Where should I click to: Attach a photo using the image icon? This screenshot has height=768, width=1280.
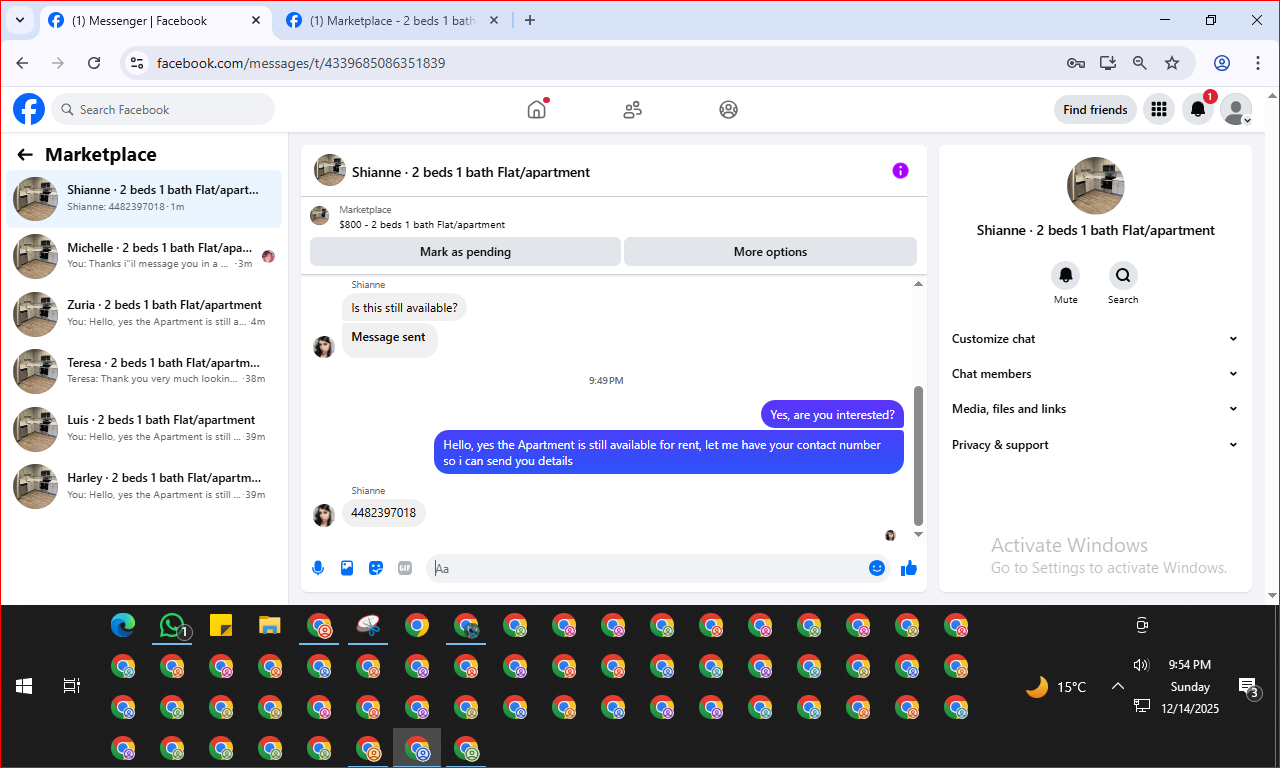pyautogui.click(x=347, y=568)
